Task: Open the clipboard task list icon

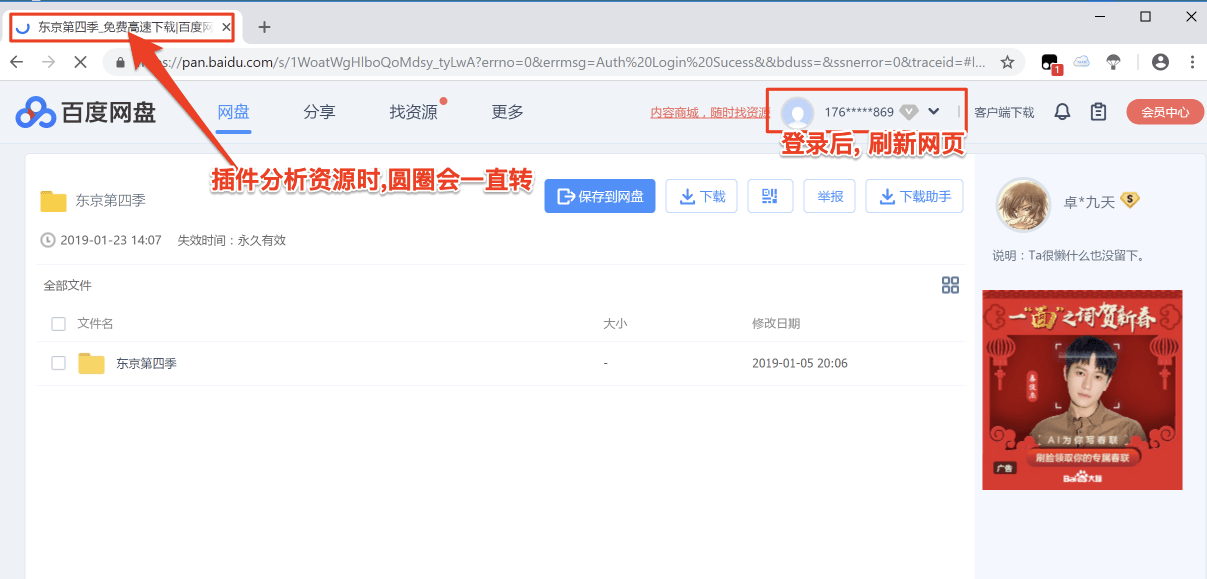Action: click(1098, 112)
